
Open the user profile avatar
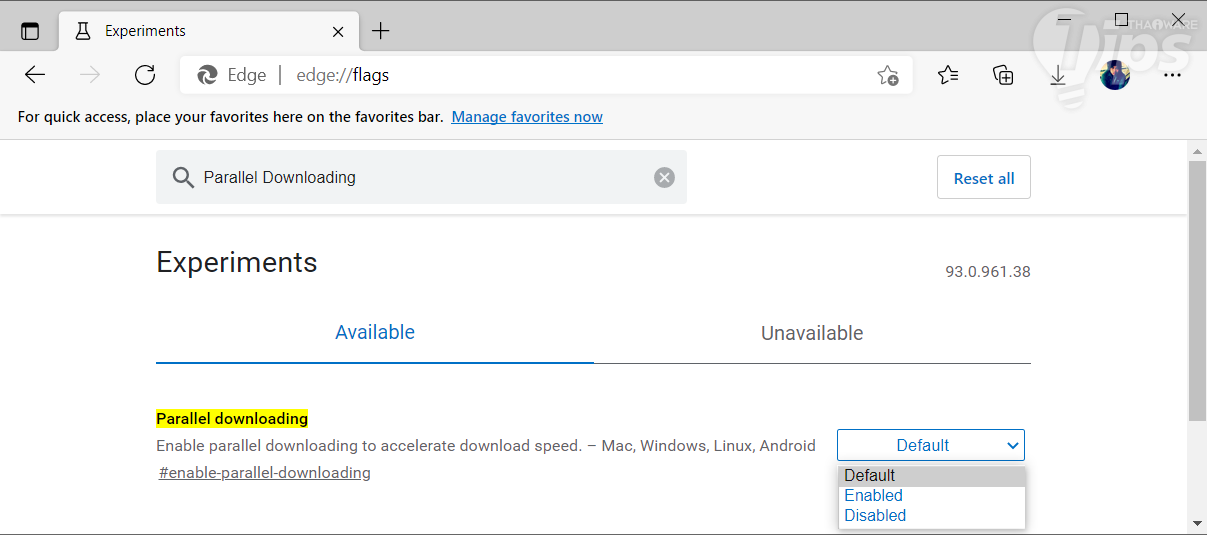point(1114,75)
